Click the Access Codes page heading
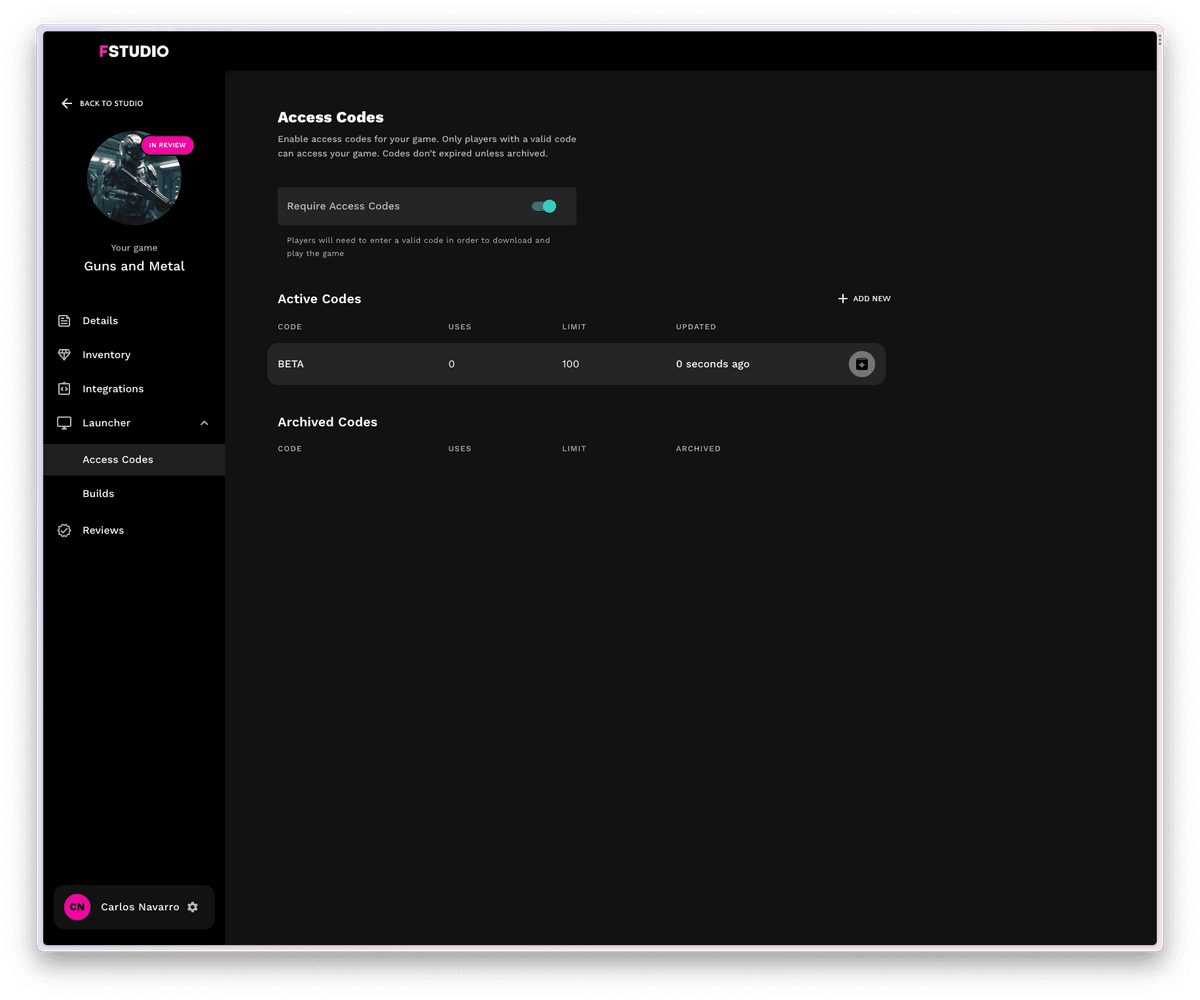This screenshot has width=1200, height=1000. click(x=331, y=117)
